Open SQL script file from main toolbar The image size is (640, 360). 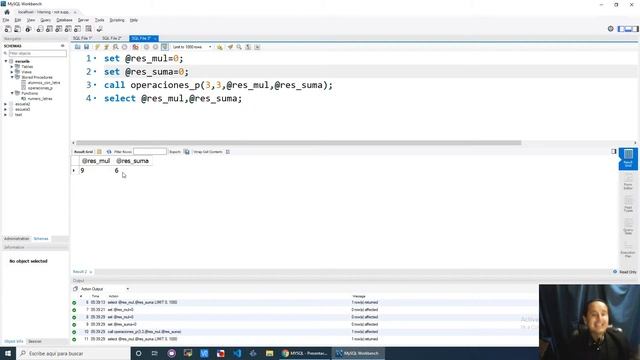tap(17, 29)
